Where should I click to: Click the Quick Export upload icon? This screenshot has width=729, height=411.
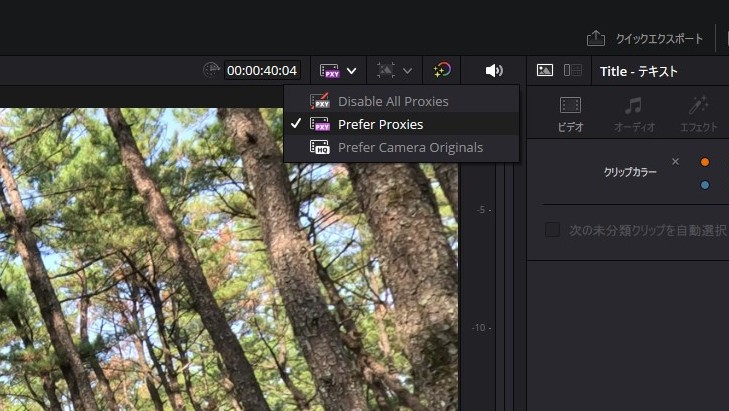click(x=596, y=39)
